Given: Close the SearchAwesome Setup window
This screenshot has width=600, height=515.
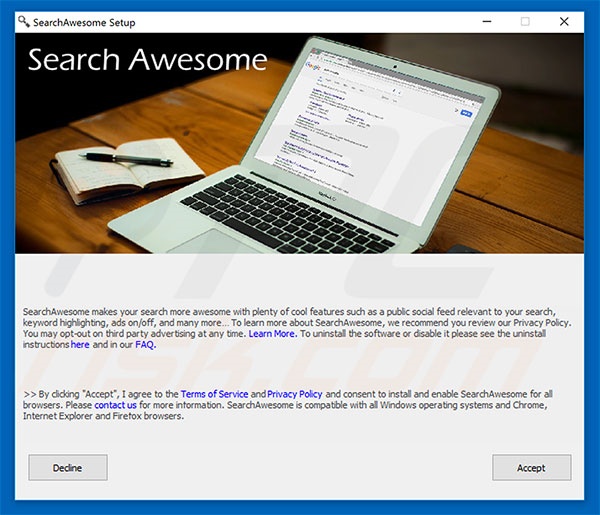Looking at the screenshot, I should [564, 21].
